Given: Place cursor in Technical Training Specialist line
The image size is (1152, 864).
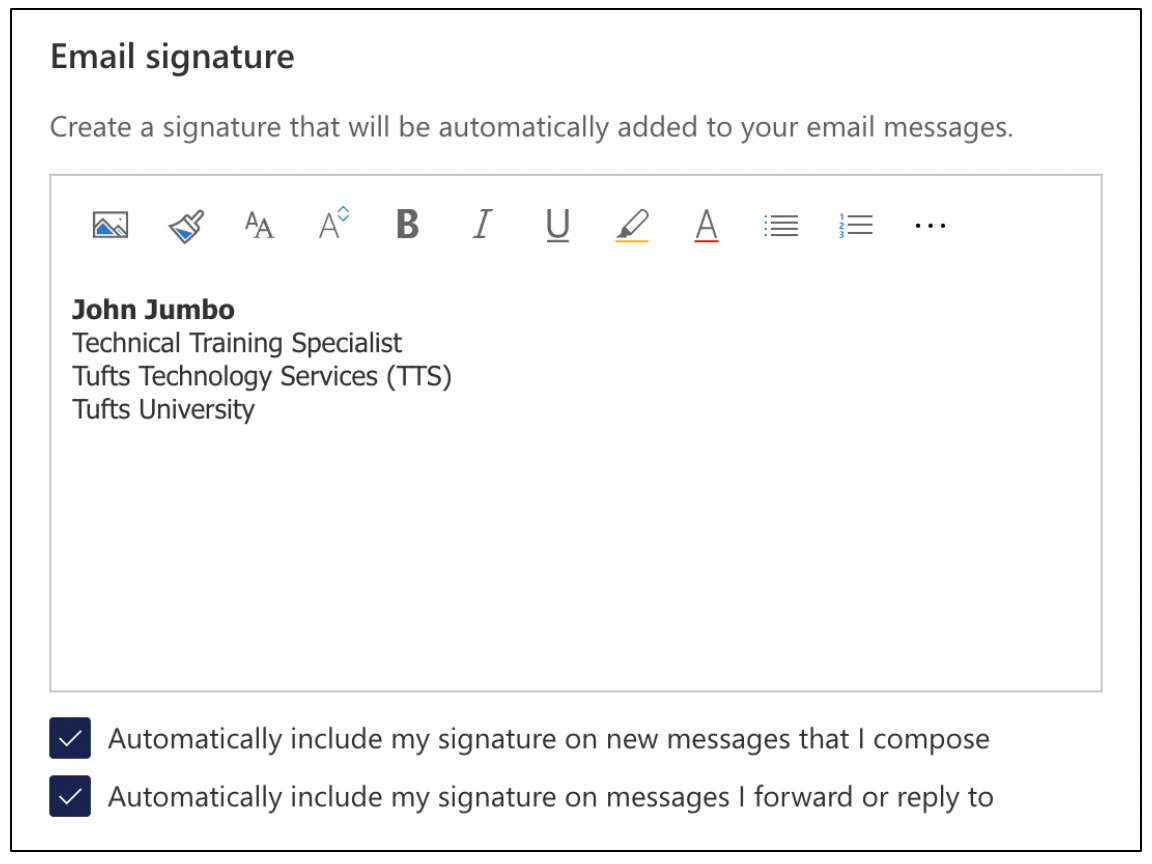Looking at the screenshot, I should (x=237, y=343).
